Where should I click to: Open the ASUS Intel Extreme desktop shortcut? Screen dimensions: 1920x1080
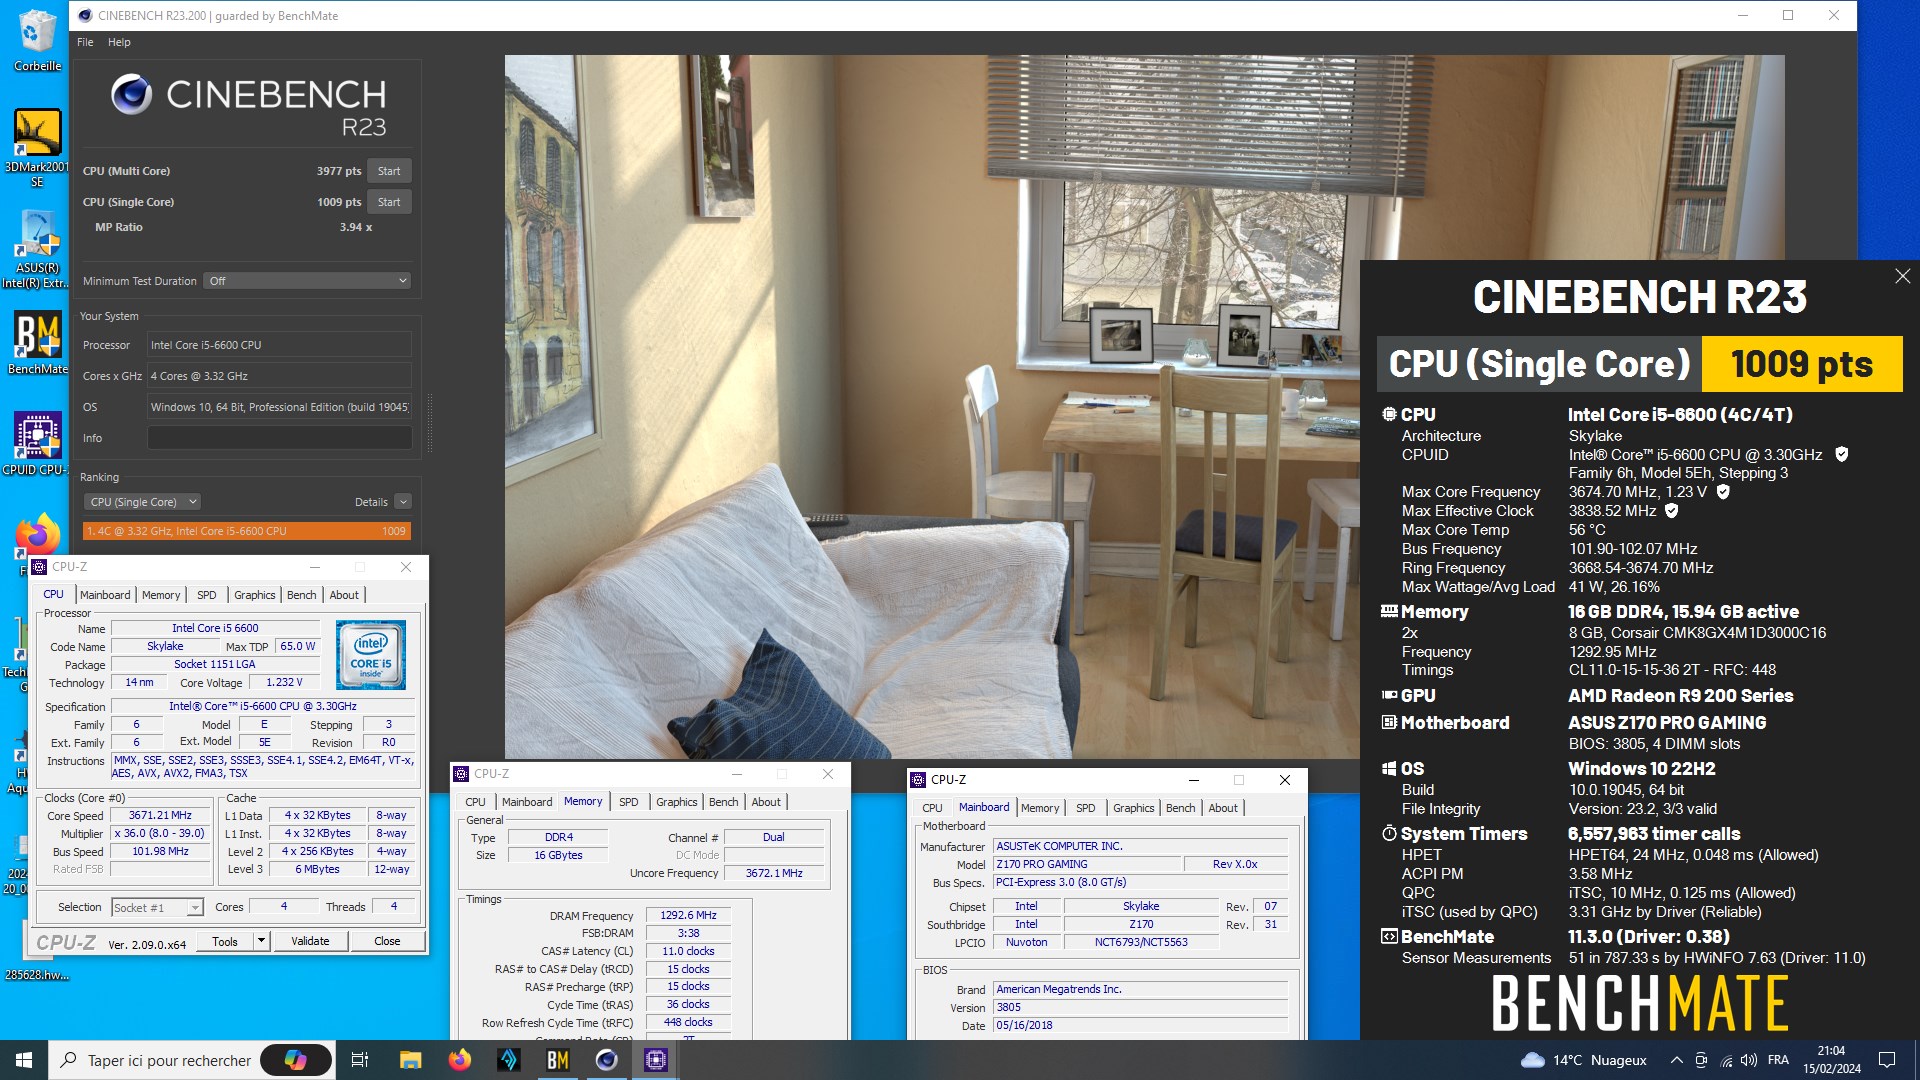click(37, 250)
